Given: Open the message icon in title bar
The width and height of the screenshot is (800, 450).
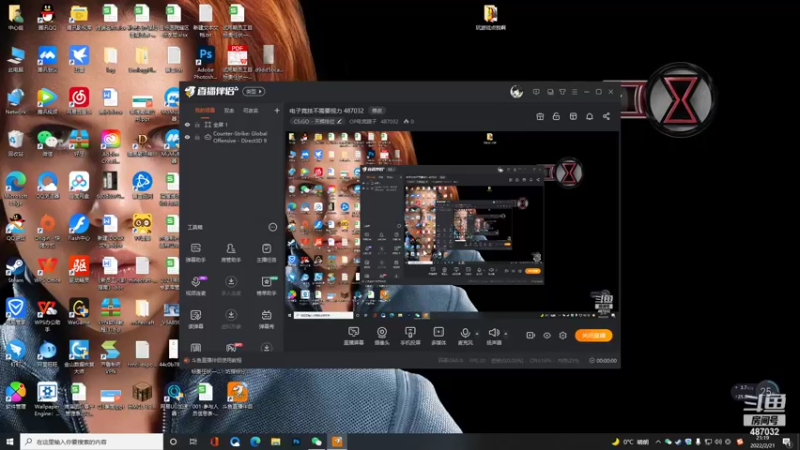Looking at the screenshot, I should (x=536, y=92).
